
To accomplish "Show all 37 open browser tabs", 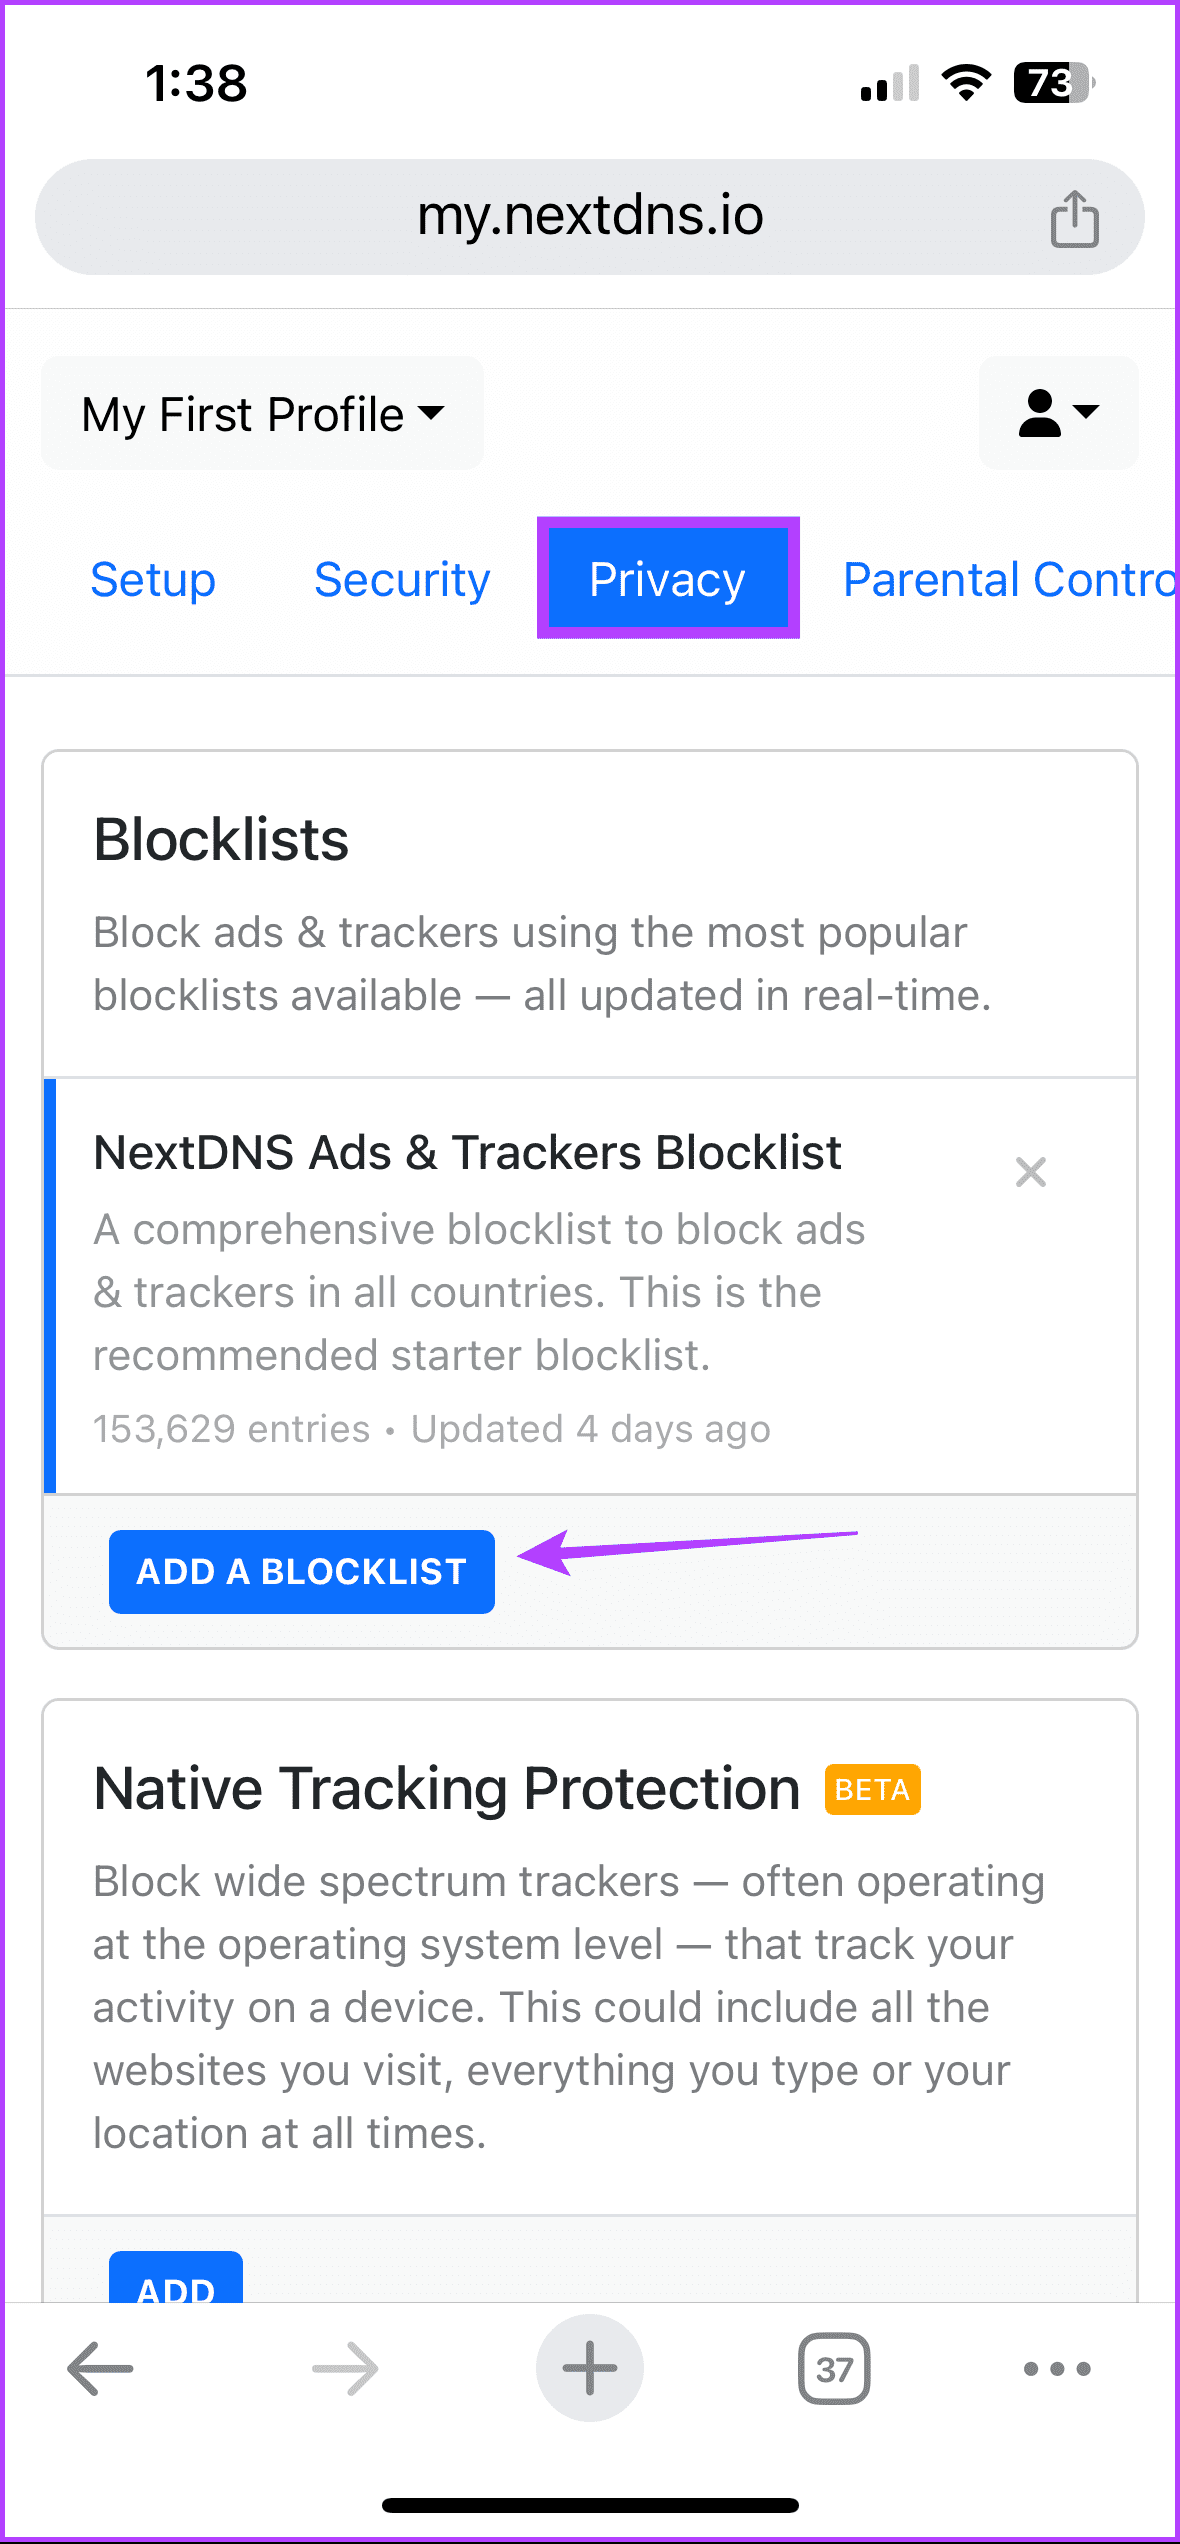I will click(833, 2368).
